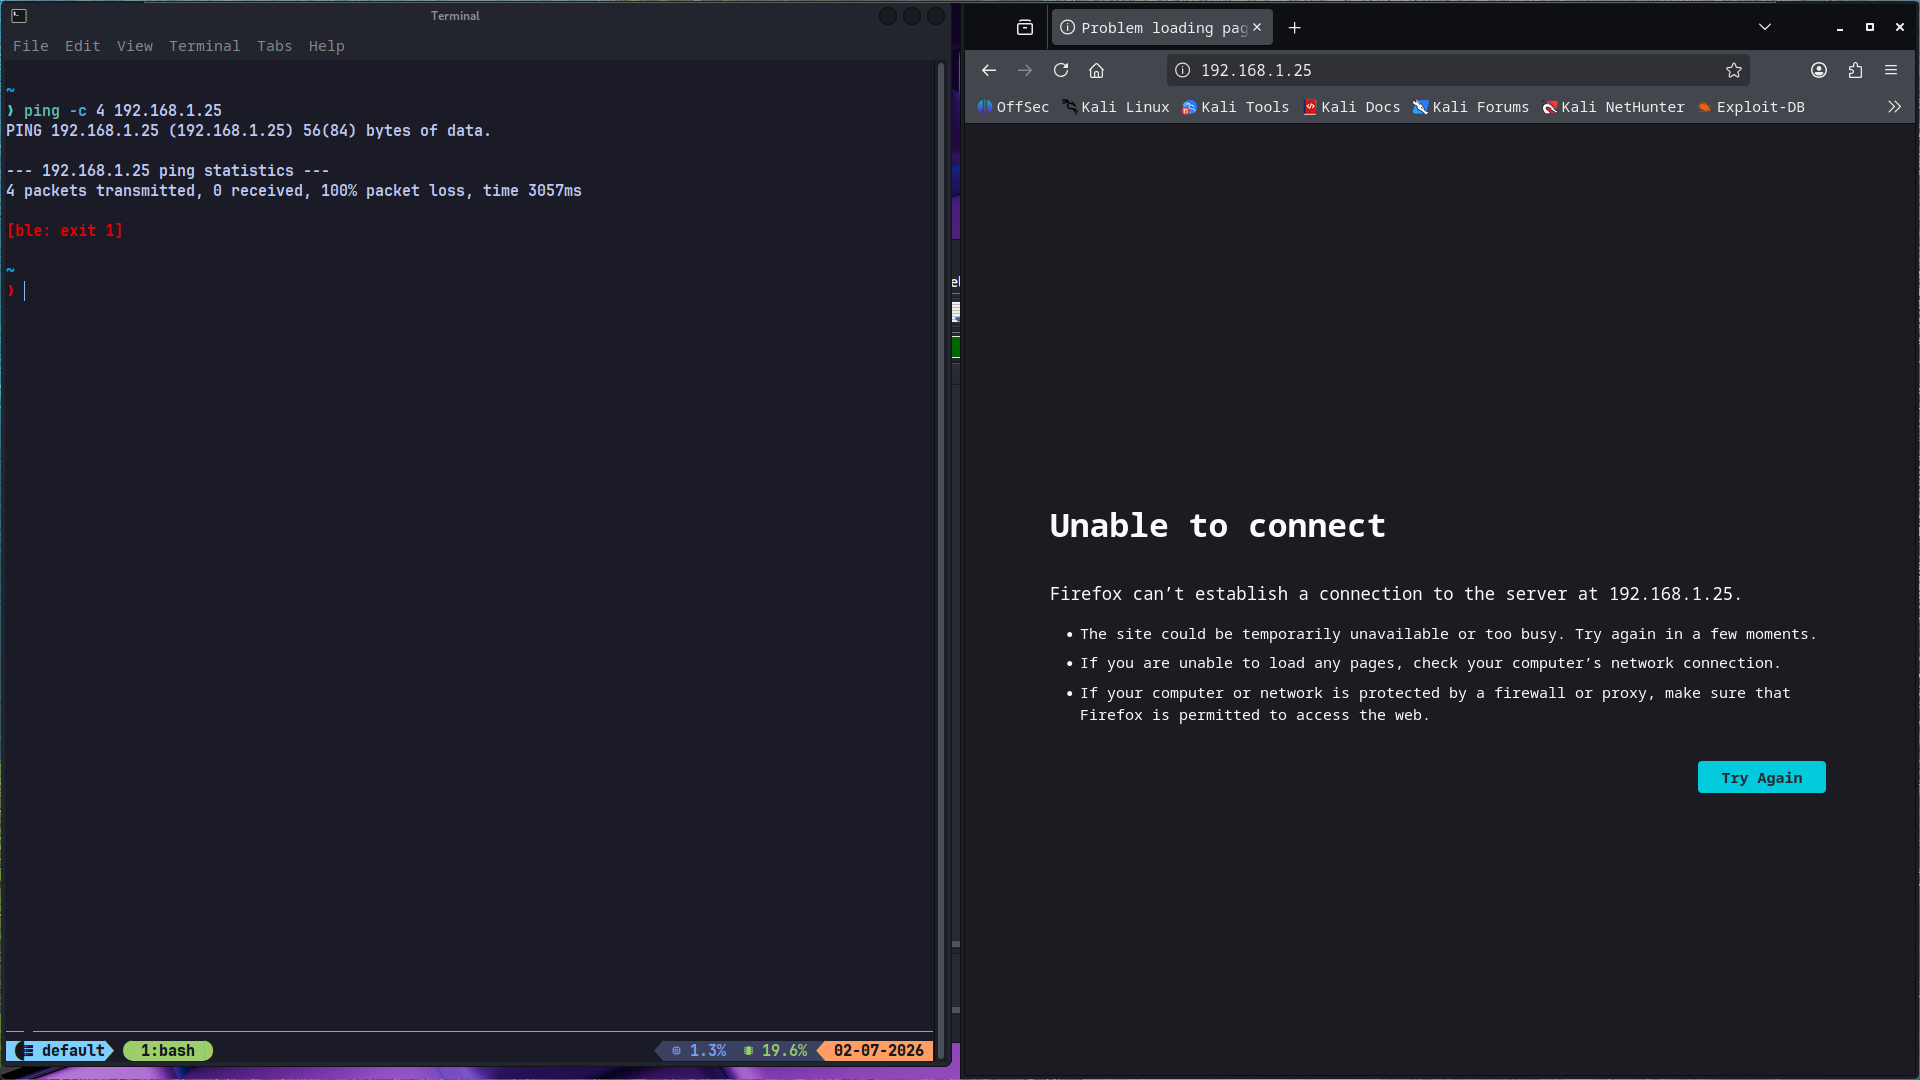Open the Kali Docs bookmark

1352,107
